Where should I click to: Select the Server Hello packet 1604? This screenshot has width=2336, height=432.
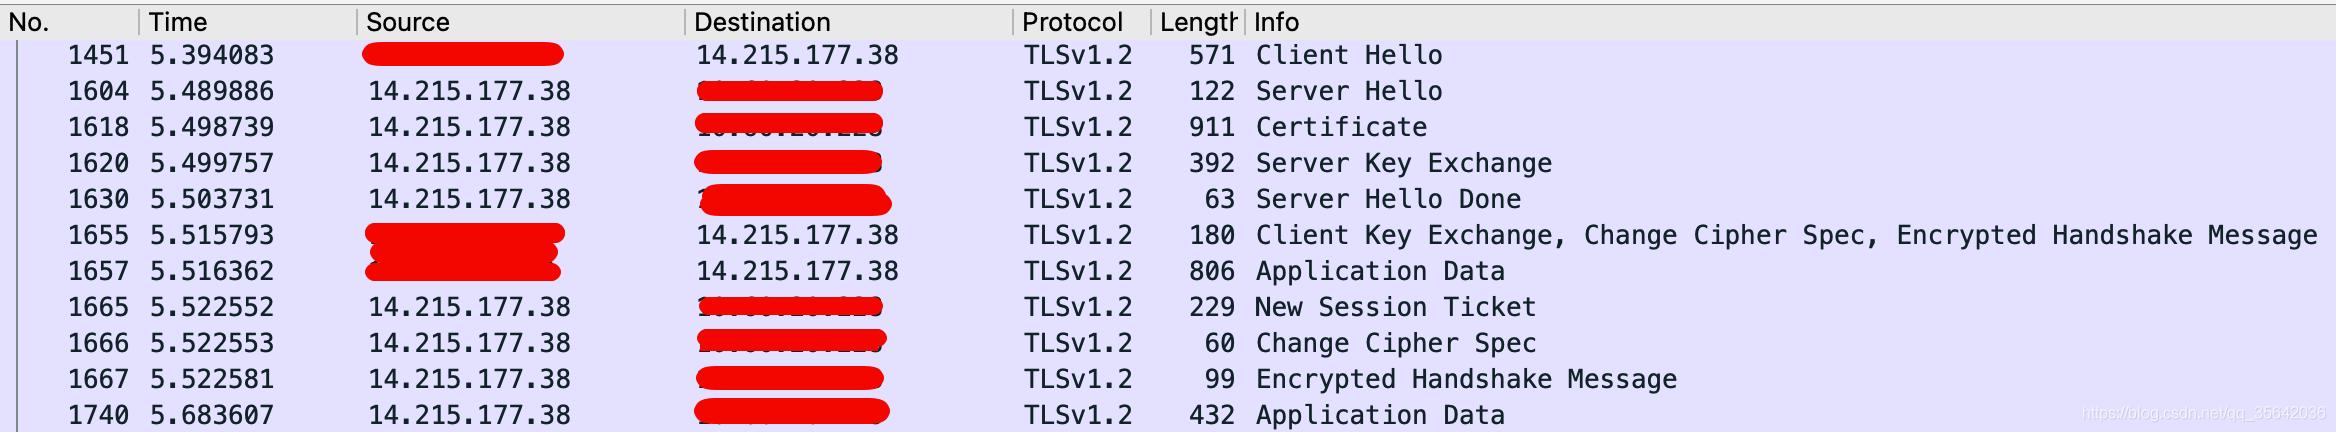coord(1348,91)
